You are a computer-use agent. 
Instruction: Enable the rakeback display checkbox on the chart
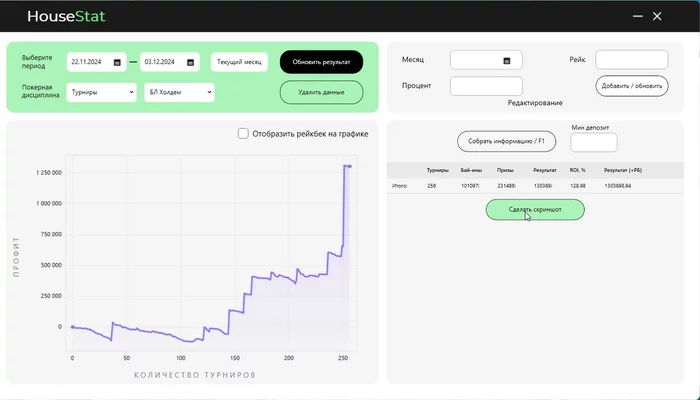pos(243,134)
